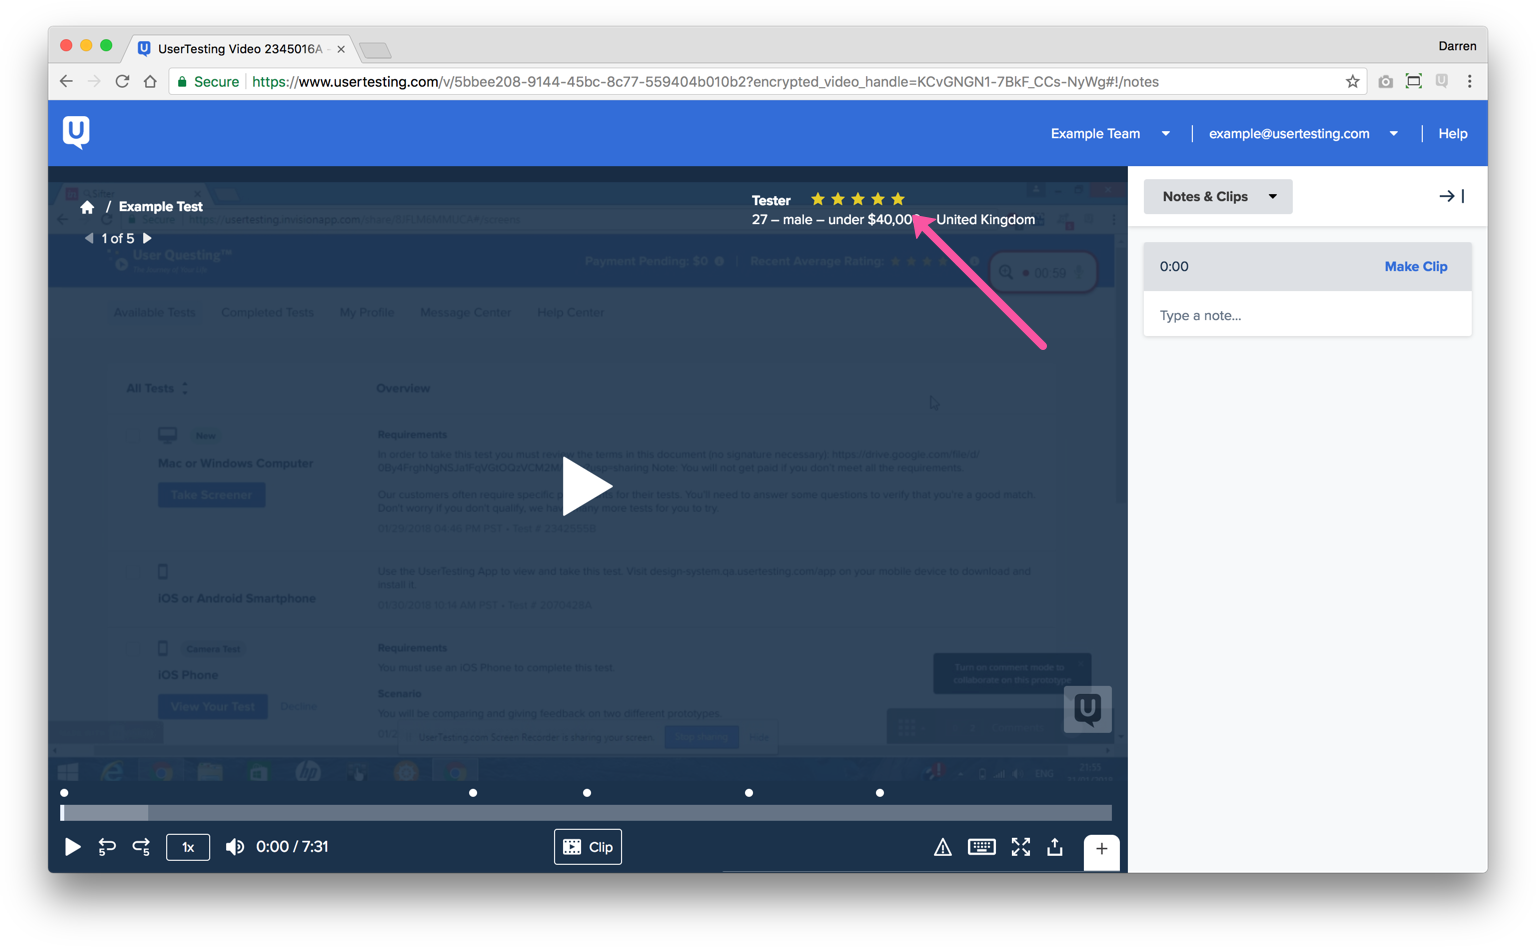Close the UserTesting Video tab
This screenshot has height=947, width=1536.
tap(341, 49)
